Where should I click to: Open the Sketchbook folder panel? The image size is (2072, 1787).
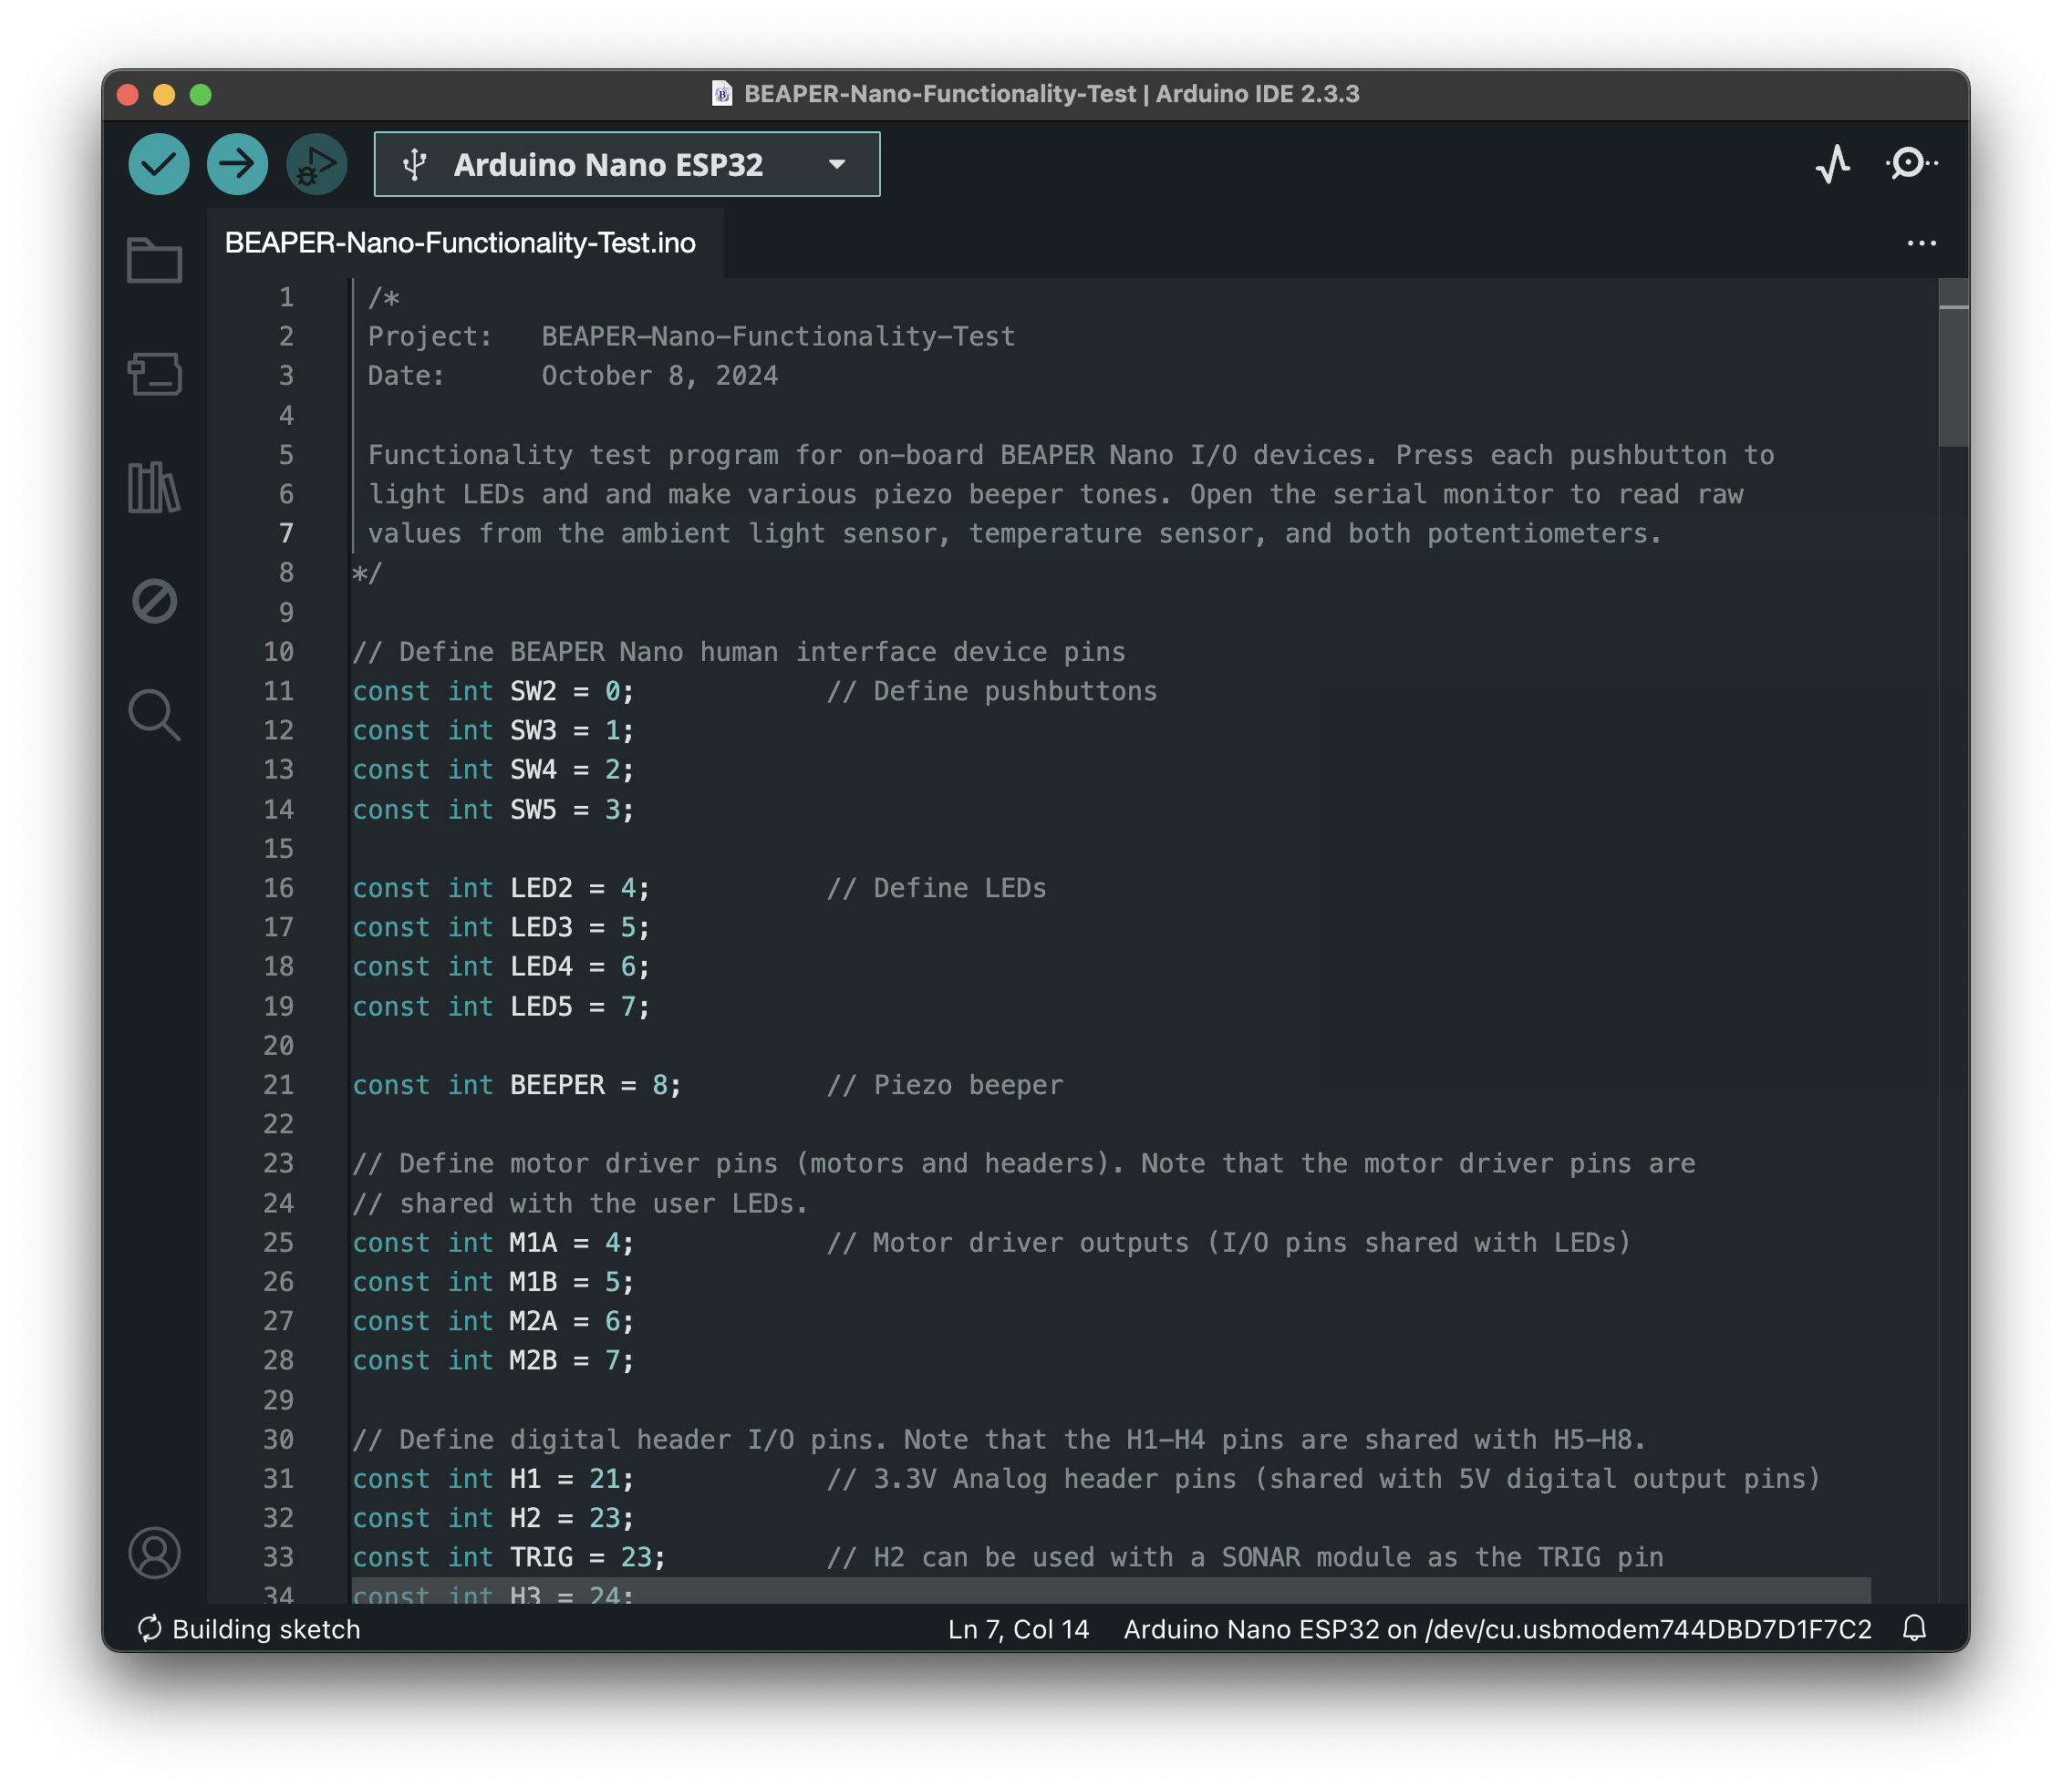(x=155, y=261)
